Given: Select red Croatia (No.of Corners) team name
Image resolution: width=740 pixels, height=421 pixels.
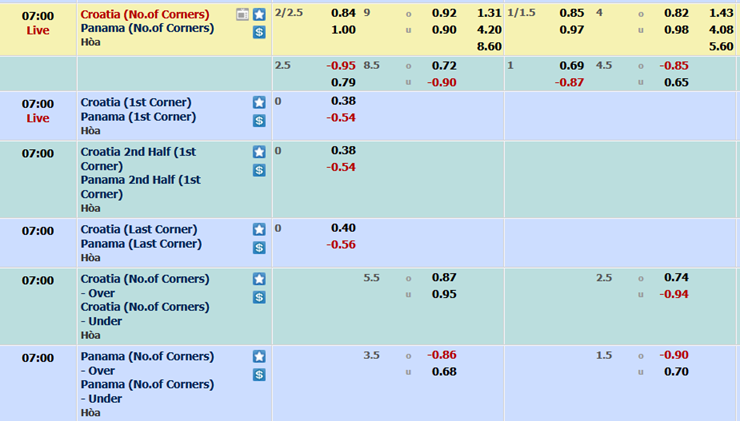Looking at the screenshot, I should [145, 14].
